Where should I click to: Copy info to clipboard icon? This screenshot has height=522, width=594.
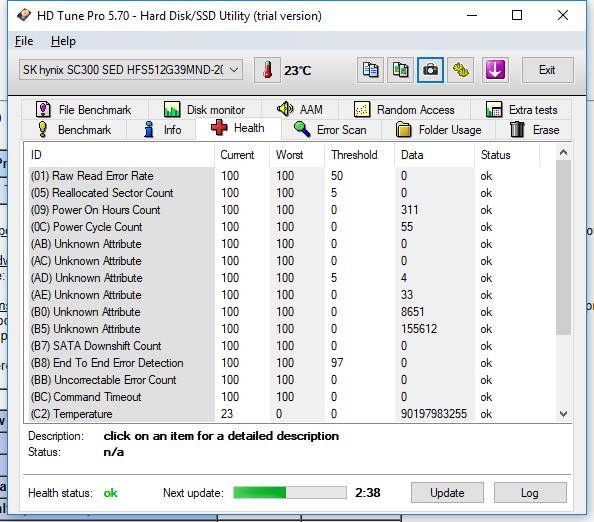click(x=370, y=70)
